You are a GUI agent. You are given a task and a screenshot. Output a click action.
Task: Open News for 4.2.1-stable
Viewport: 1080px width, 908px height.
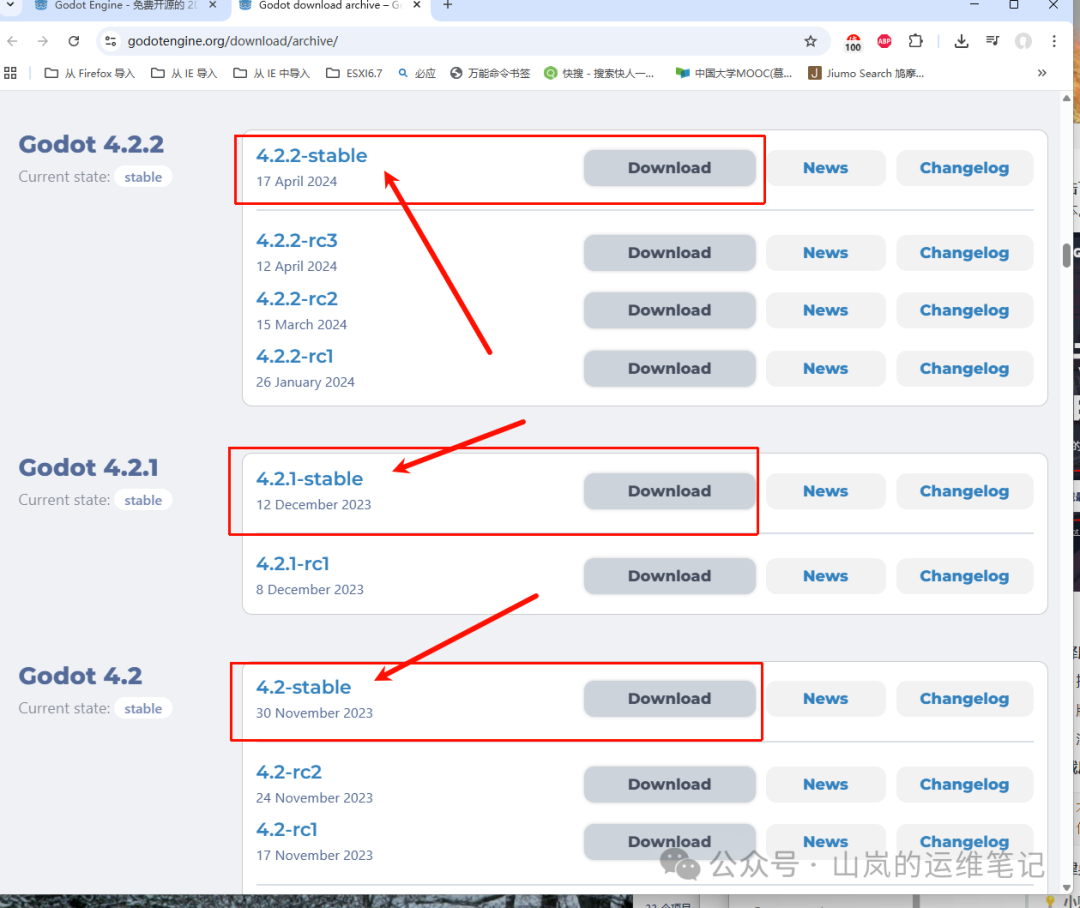tap(825, 491)
